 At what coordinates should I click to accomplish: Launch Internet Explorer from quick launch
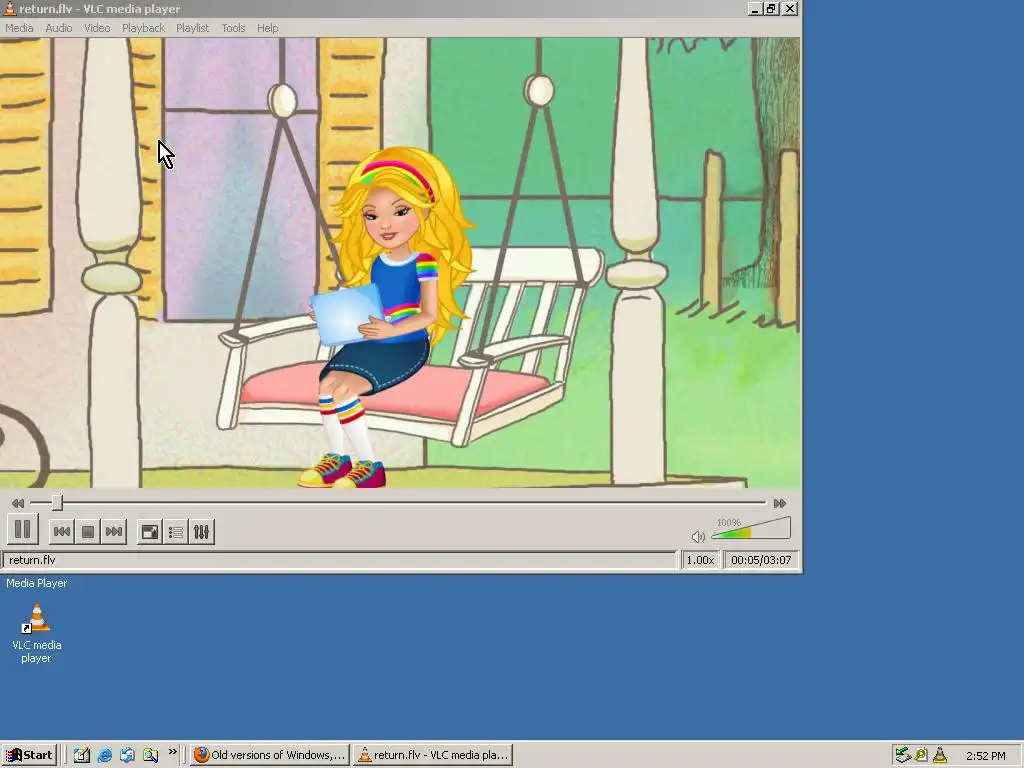[104, 755]
